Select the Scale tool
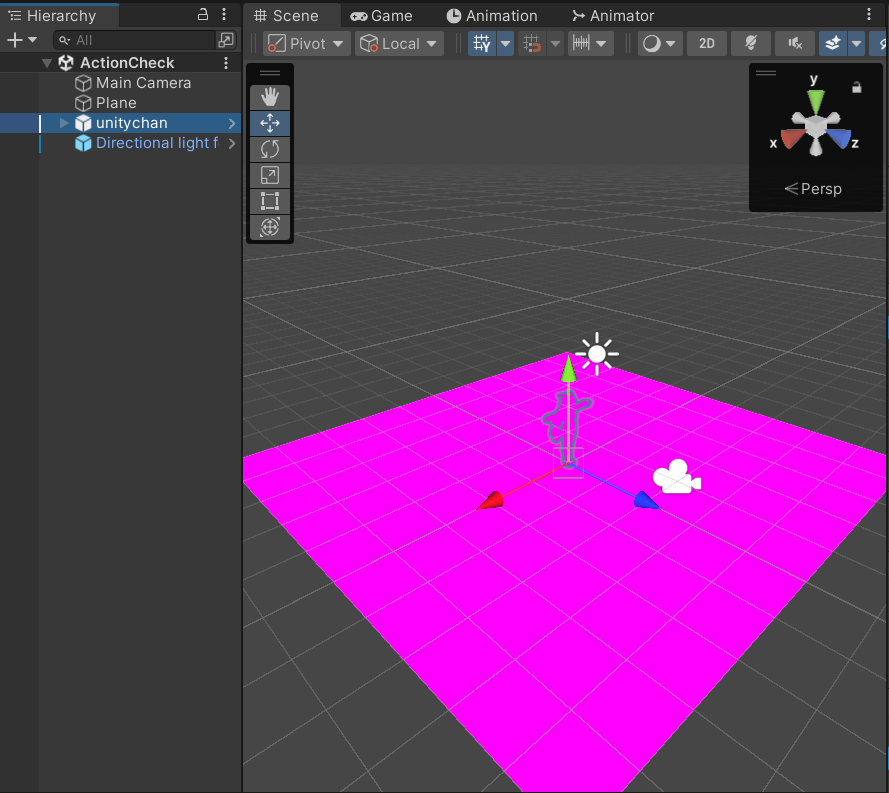The image size is (889, 793). click(270, 175)
